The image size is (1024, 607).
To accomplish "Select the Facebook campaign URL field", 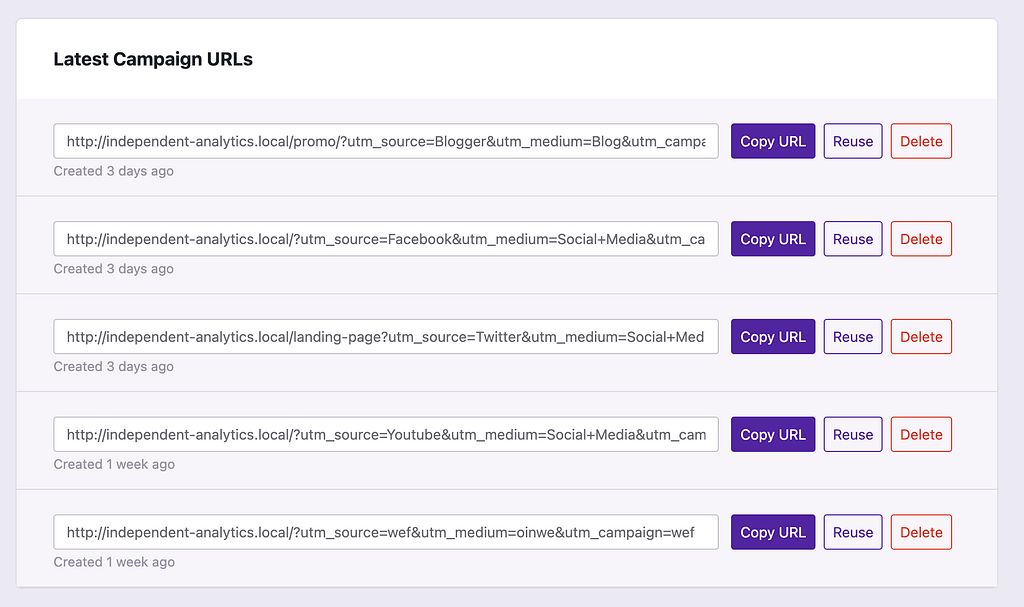I will (386, 239).
